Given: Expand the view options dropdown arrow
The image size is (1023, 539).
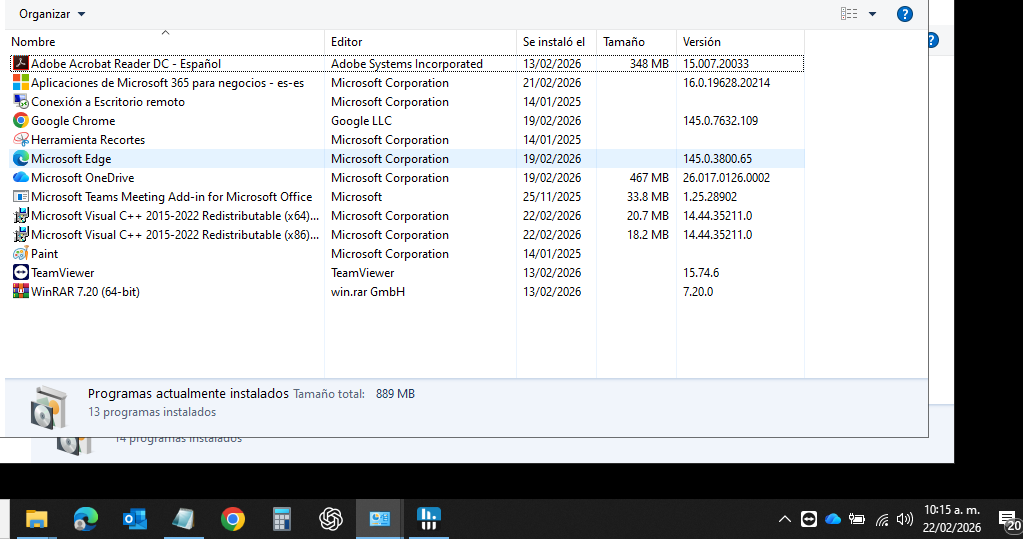Looking at the screenshot, I should coord(872,14).
